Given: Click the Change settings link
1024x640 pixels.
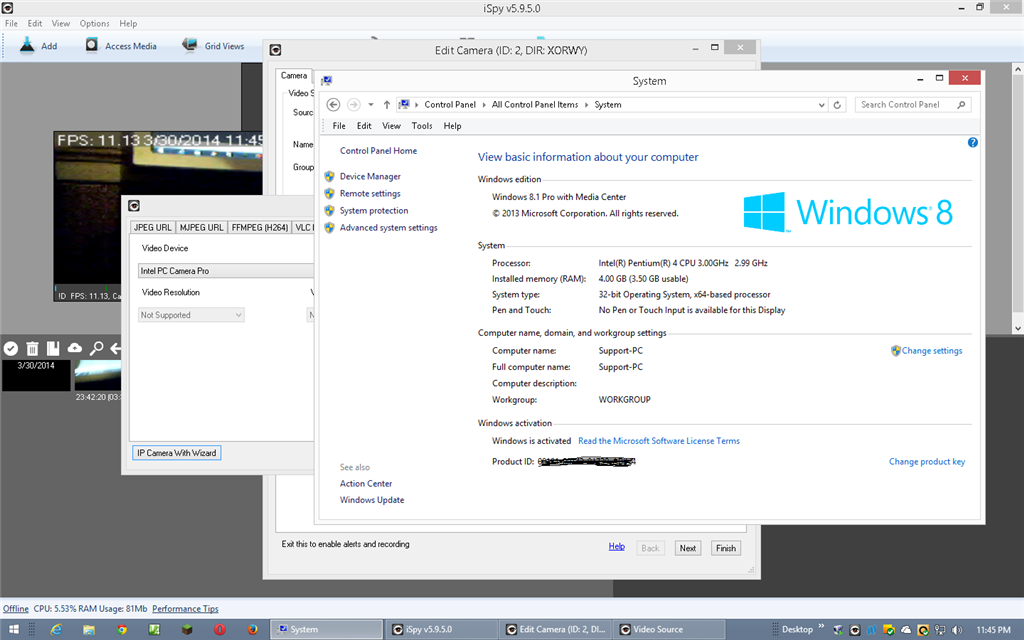Looking at the screenshot, I should (931, 351).
